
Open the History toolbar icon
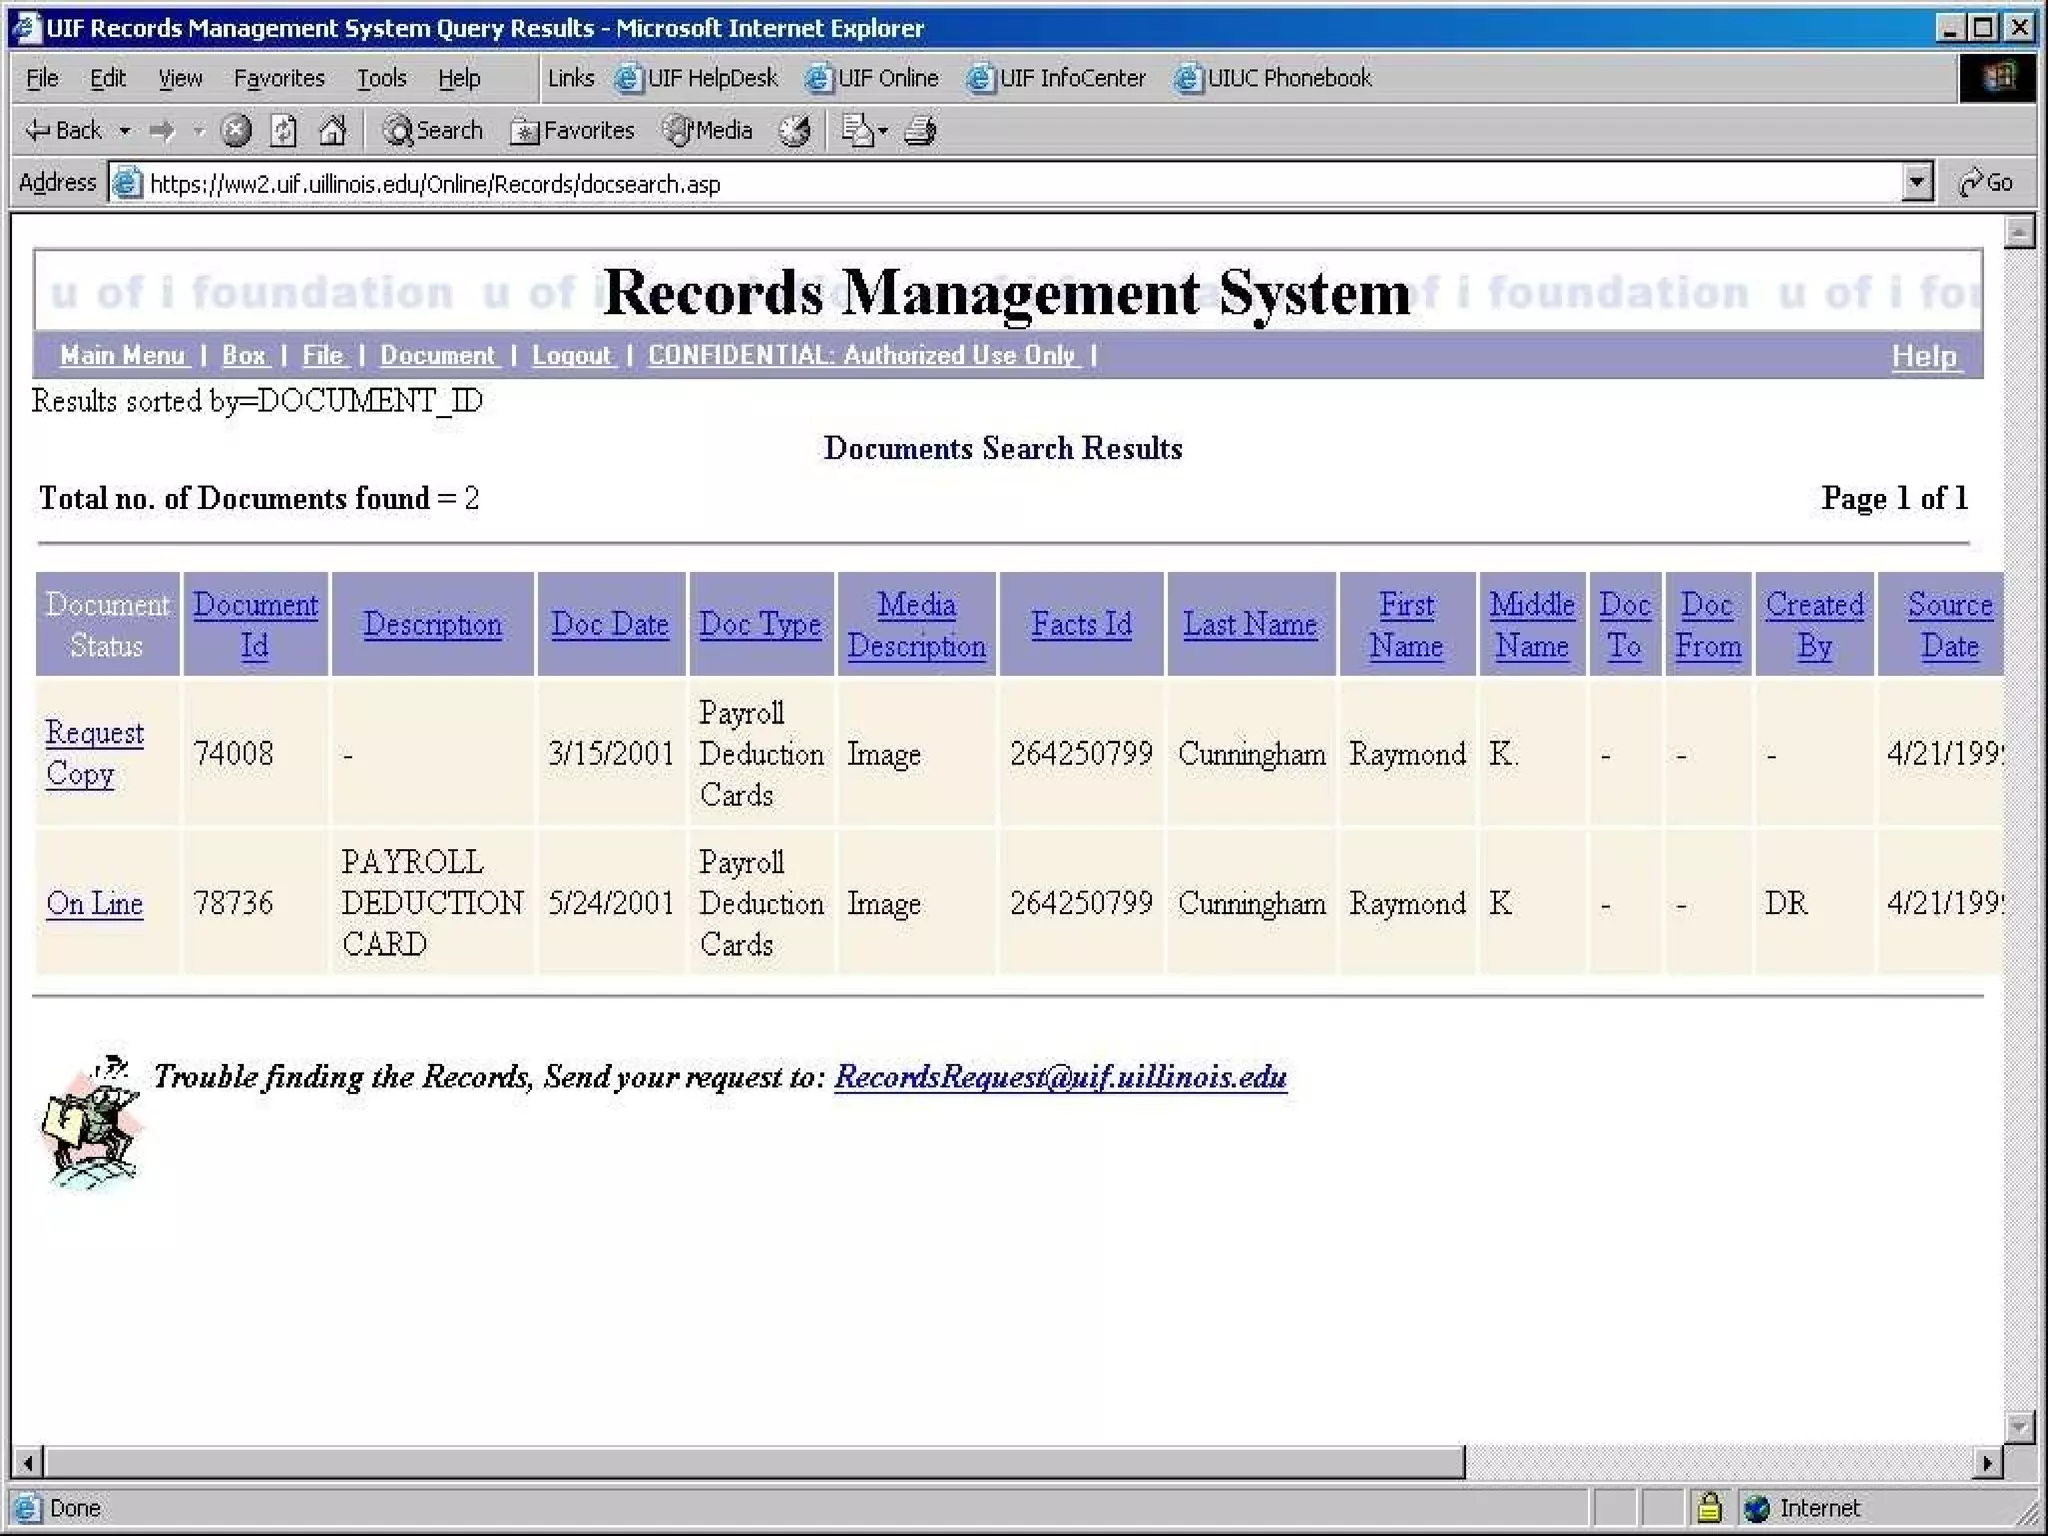(795, 131)
